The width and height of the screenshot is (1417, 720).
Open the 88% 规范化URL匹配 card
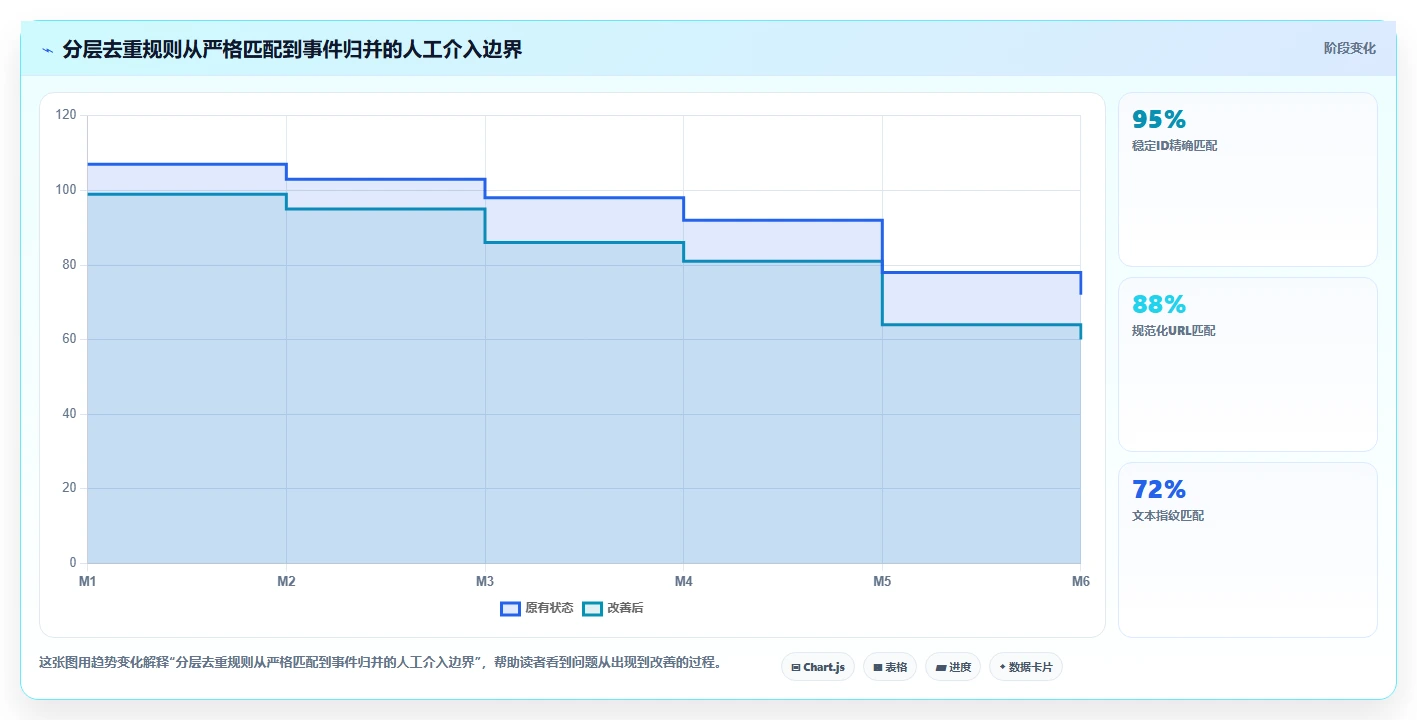tap(1247, 364)
